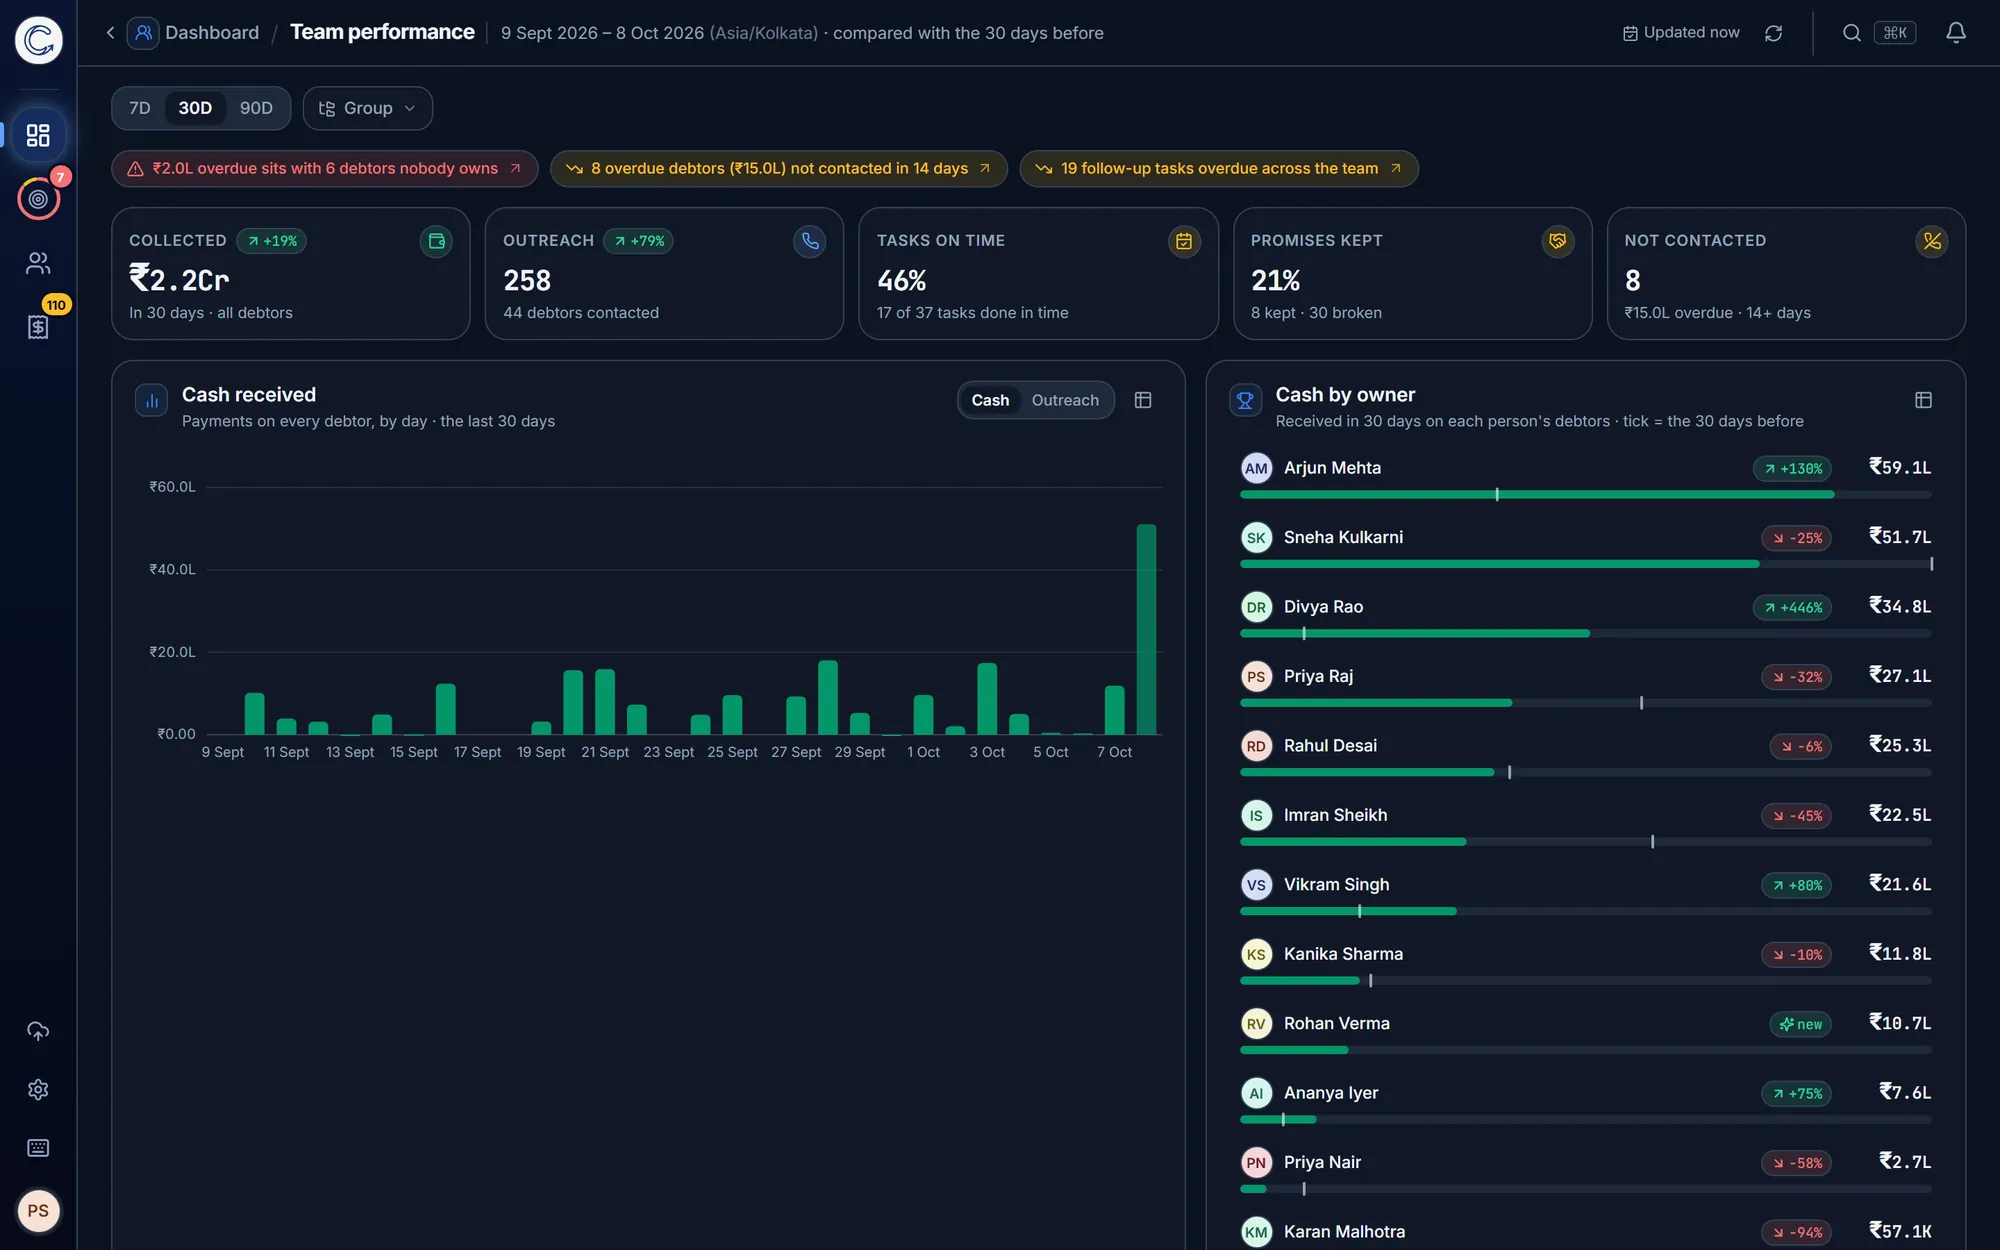Click the app logo at top of sidebar
Image resolution: width=2000 pixels, height=1250 pixels.
pyautogui.click(x=38, y=40)
